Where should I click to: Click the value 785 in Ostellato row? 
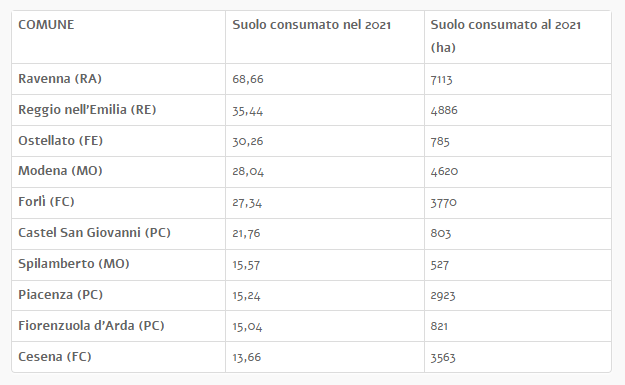pyautogui.click(x=440, y=141)
